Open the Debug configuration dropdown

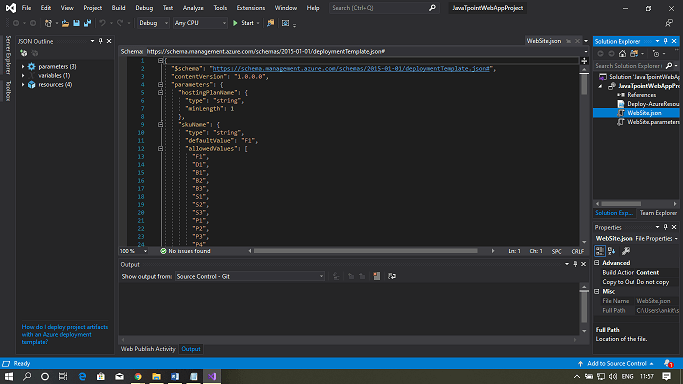point(153,23)
